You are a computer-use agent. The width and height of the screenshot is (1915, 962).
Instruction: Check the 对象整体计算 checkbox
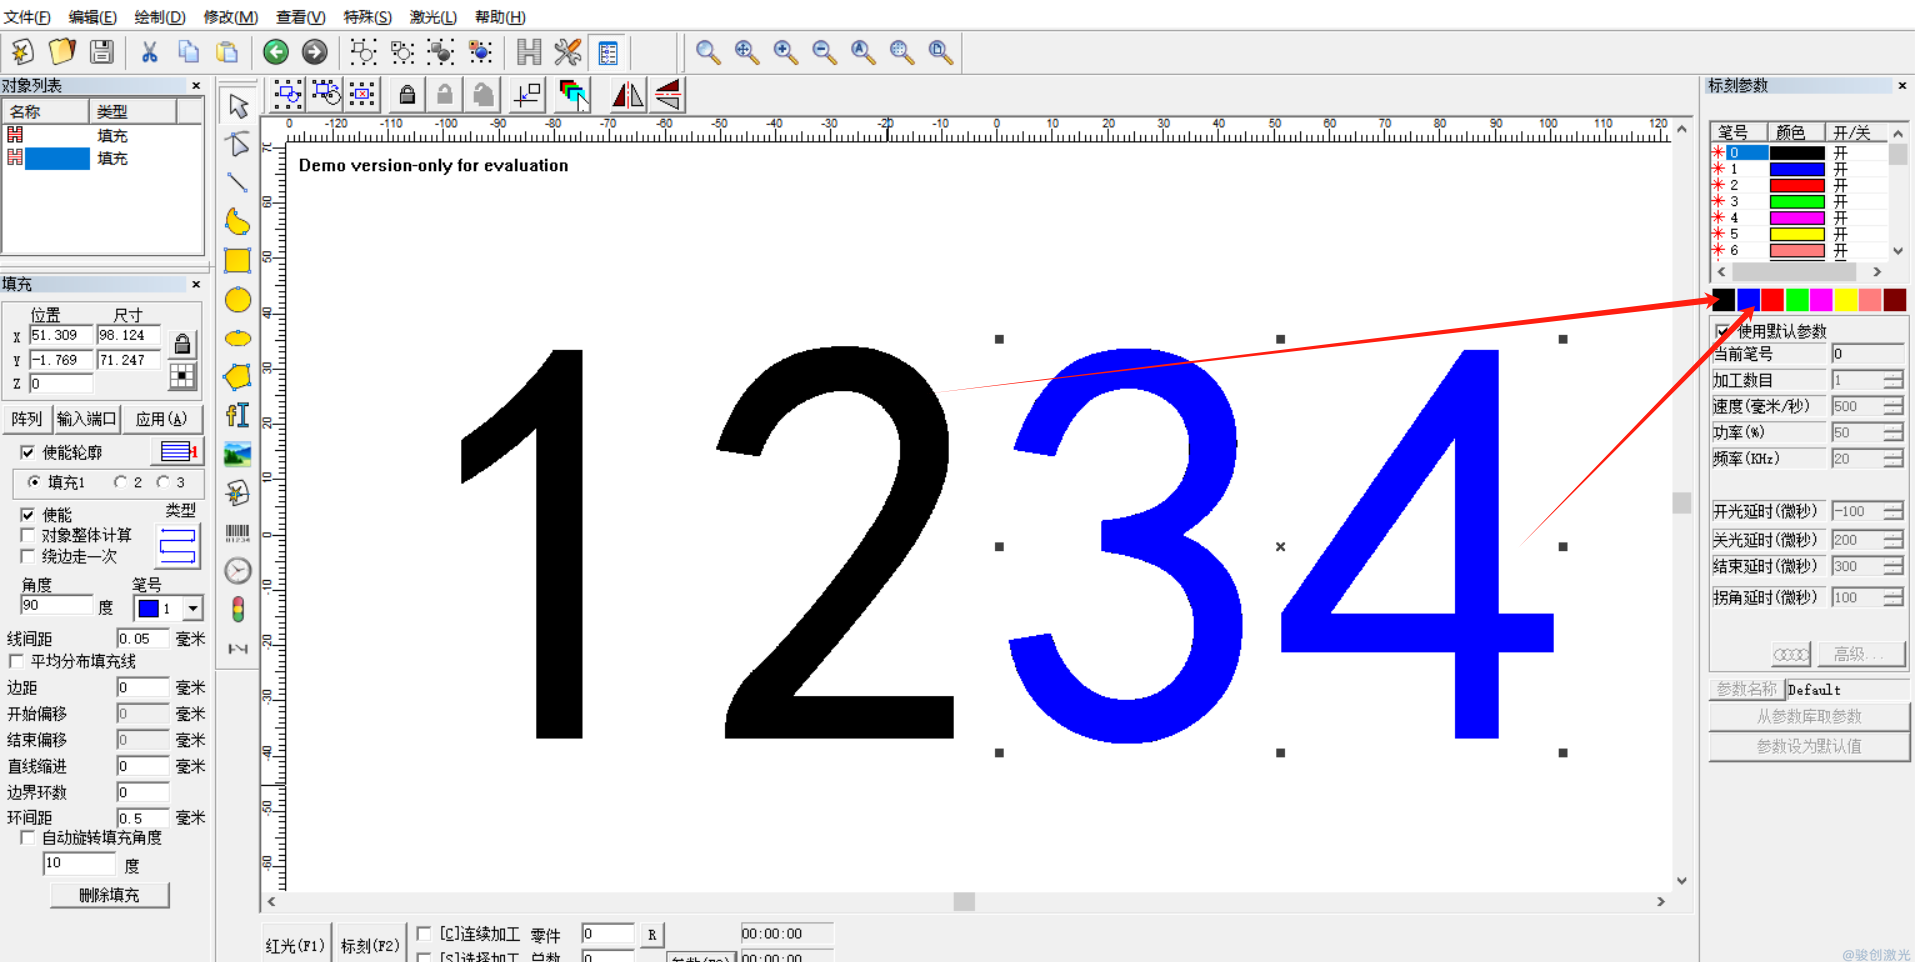(28, 535)
